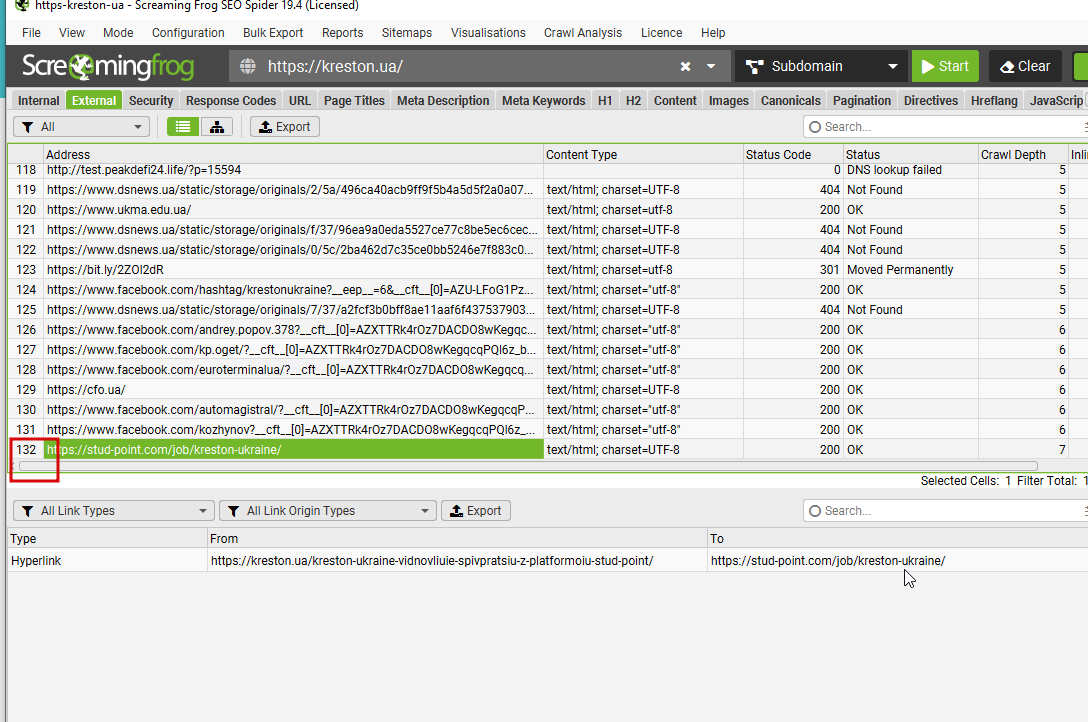Image resolution: width=1088 pixels, height=722 pixels.
Task: Switch to the Canonicals tab
Action: click(x=790, y=101)
